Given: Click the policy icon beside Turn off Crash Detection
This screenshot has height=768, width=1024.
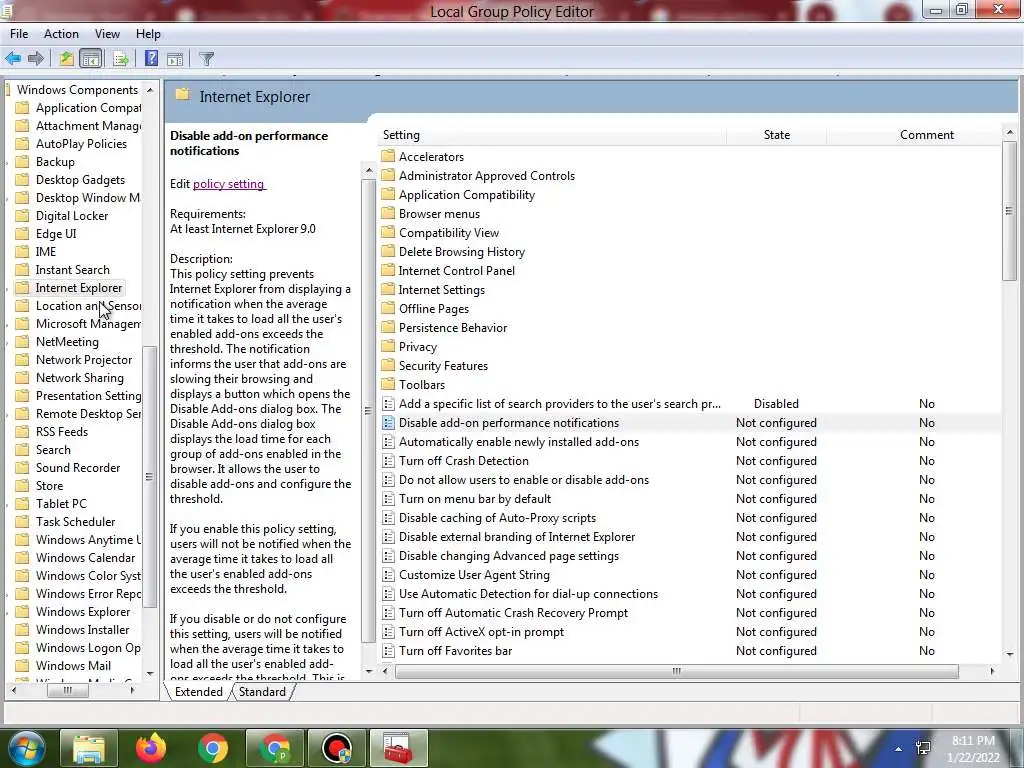Looking at the screenshot, I should coord(388,460).
